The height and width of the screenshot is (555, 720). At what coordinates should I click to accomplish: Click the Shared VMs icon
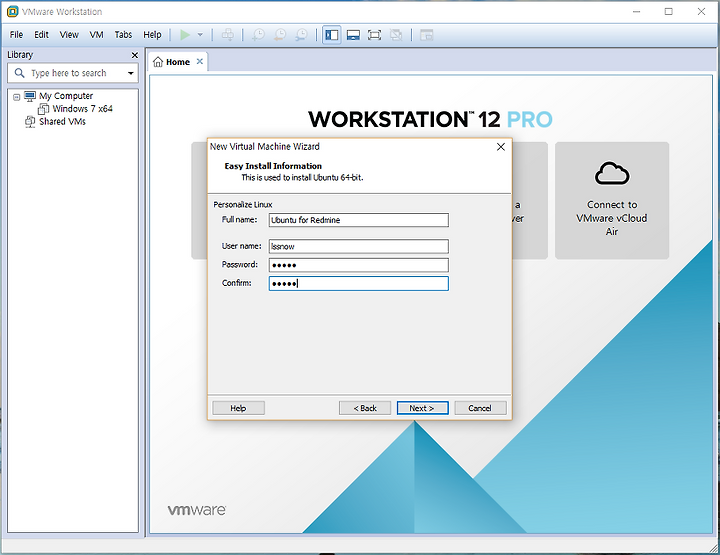30,122
